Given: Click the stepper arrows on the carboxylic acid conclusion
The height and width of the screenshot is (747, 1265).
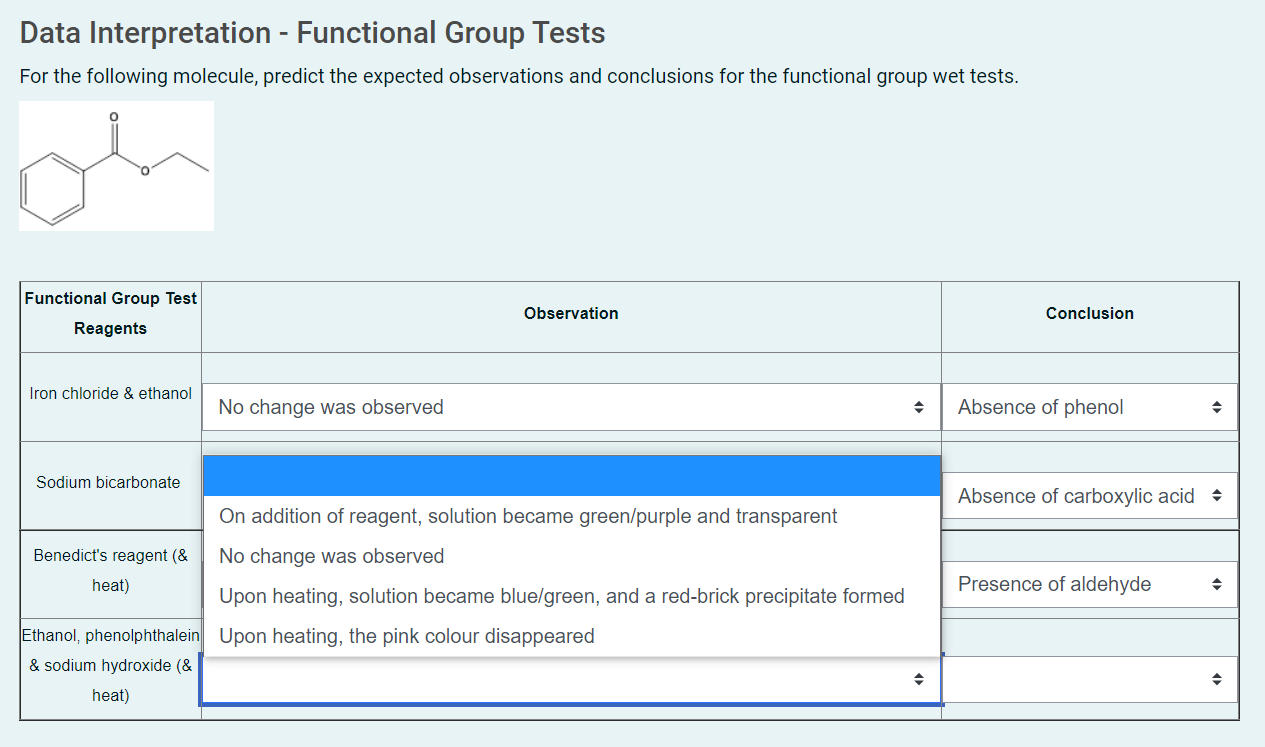Looking at the screenshot, I should pyautogui.click(x=1218, y=495).
